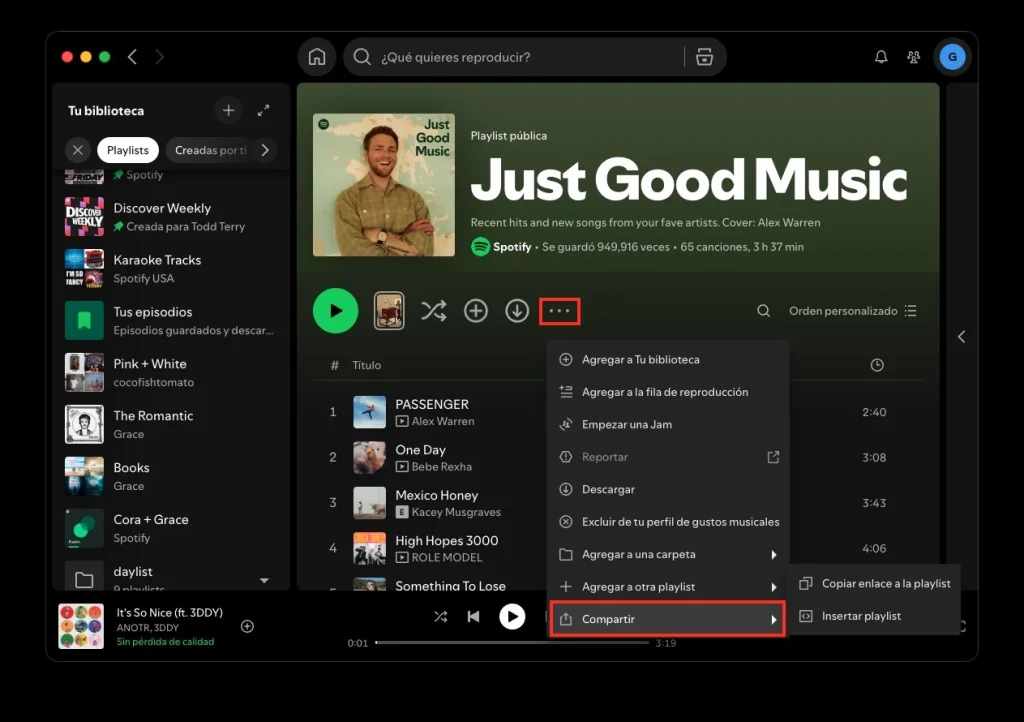This screenshot has height=722, width=1024.
Task: Open the Browse icon in search bar
Action: click(704, 57)
